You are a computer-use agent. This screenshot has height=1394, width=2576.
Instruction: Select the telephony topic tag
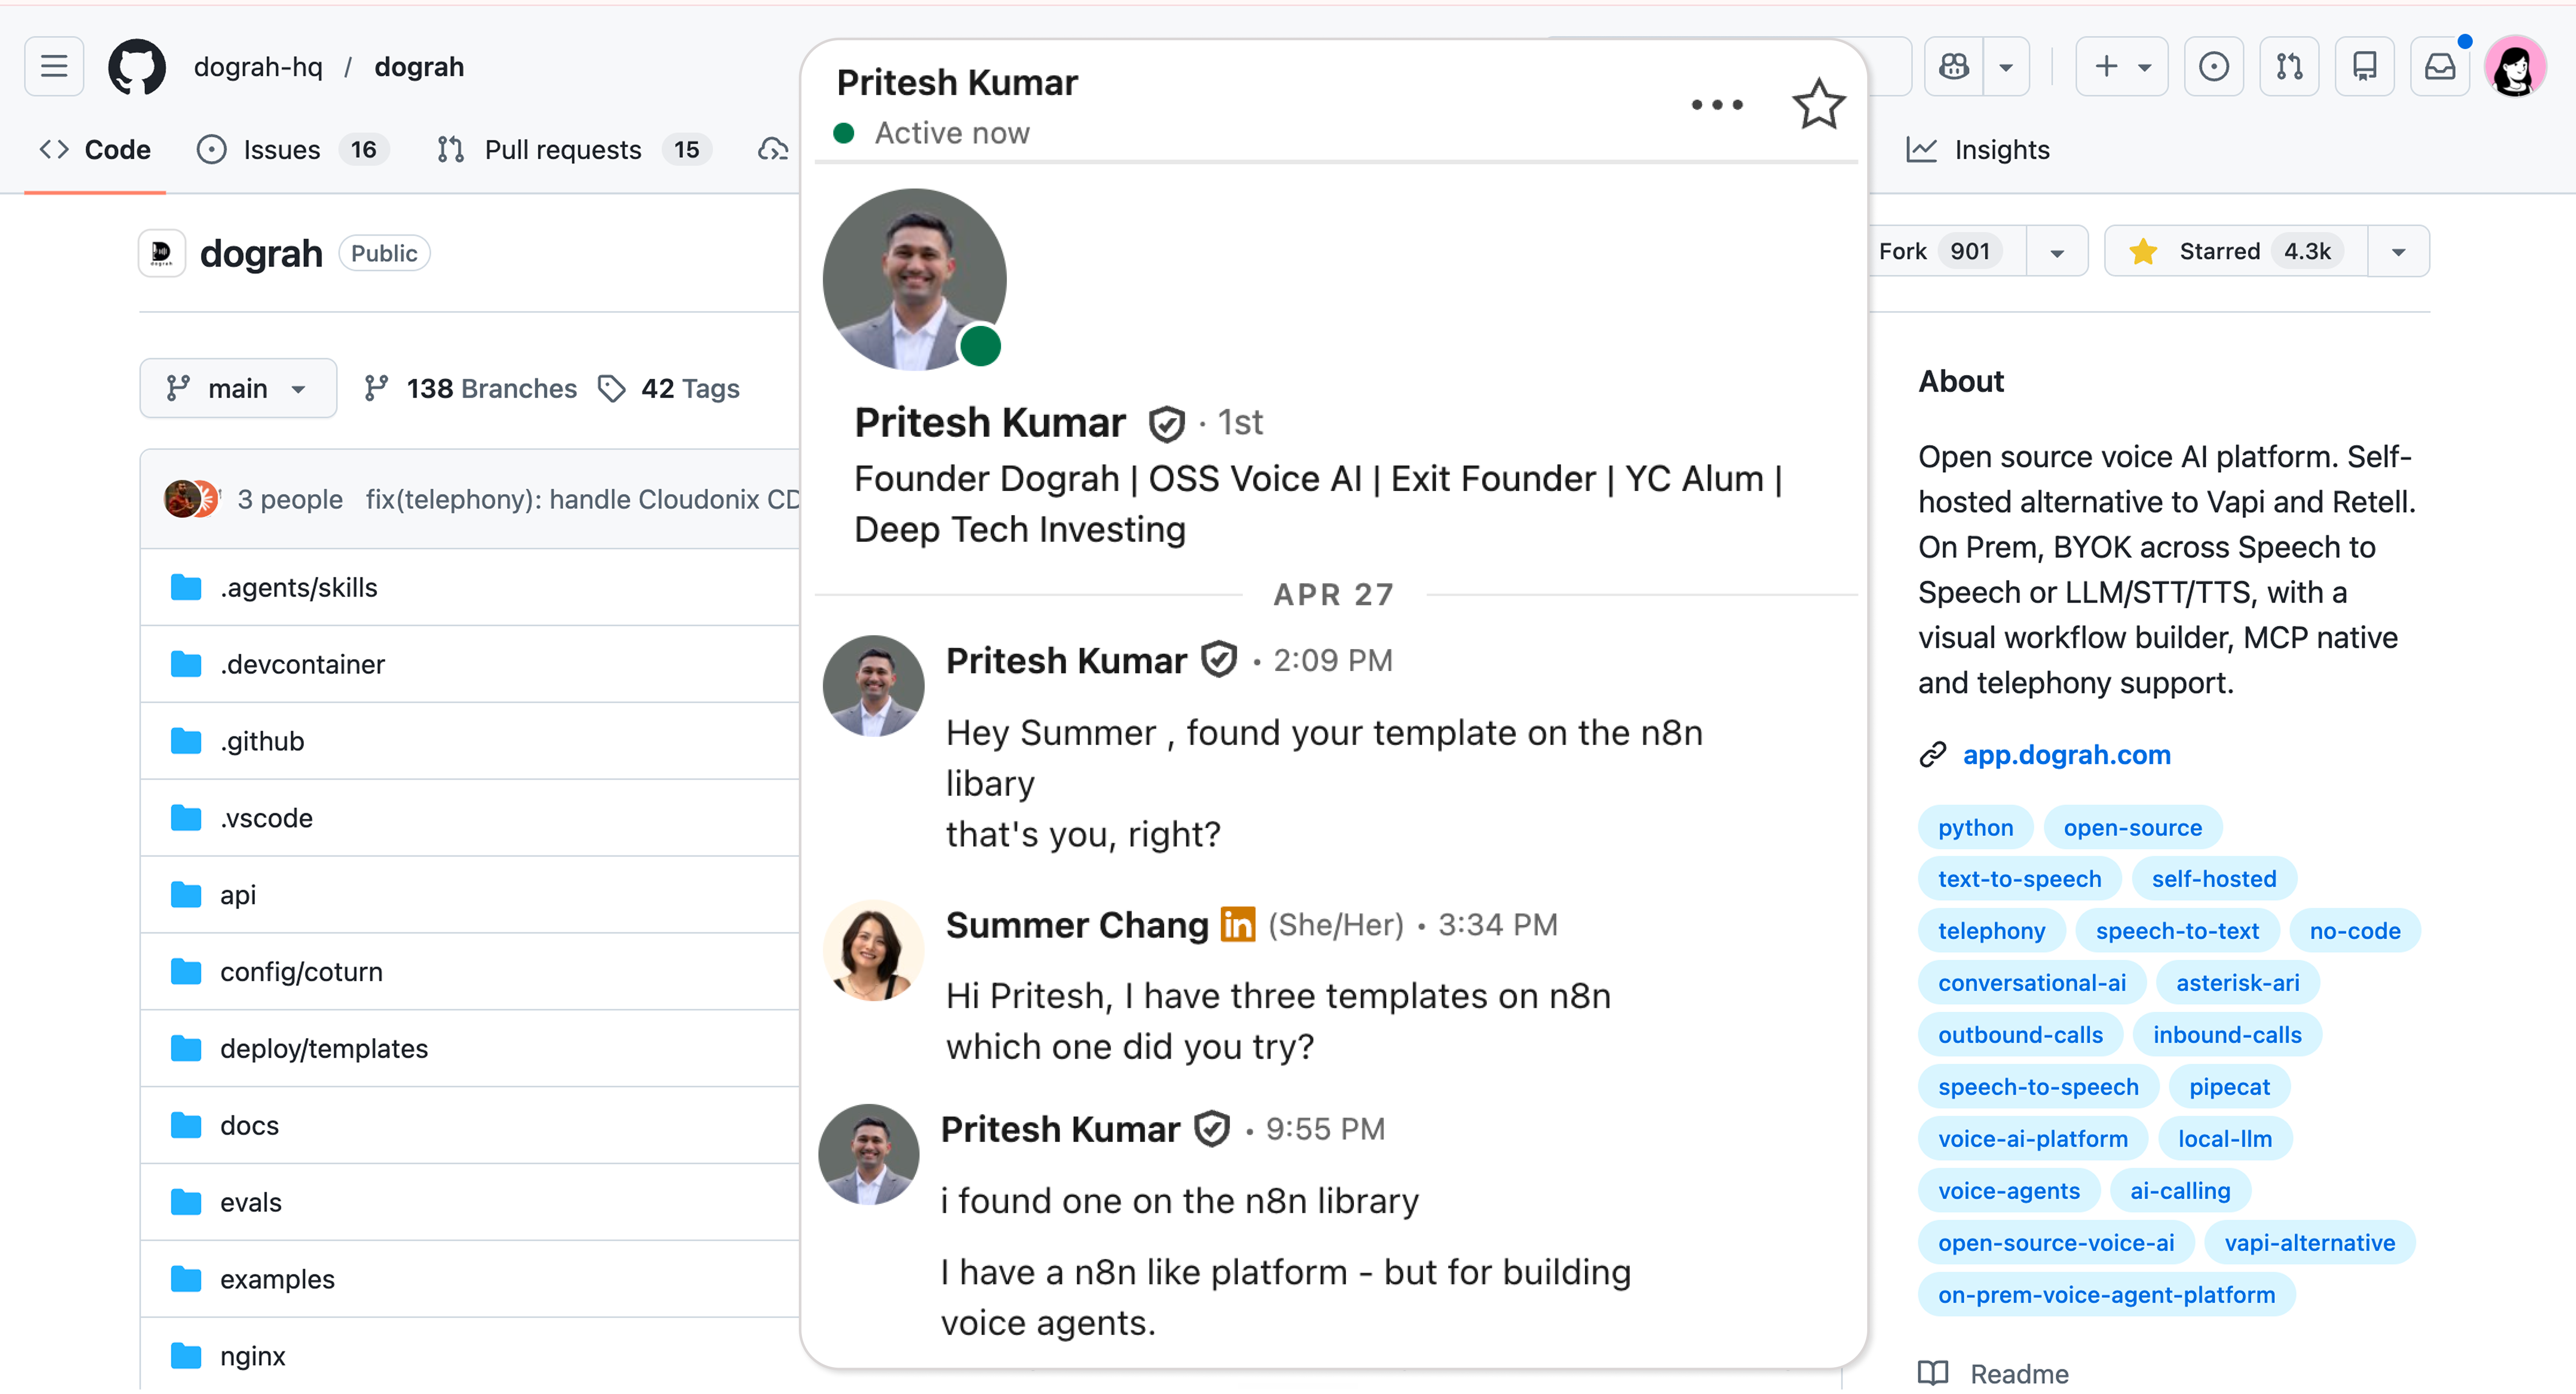coord(1991,931)
